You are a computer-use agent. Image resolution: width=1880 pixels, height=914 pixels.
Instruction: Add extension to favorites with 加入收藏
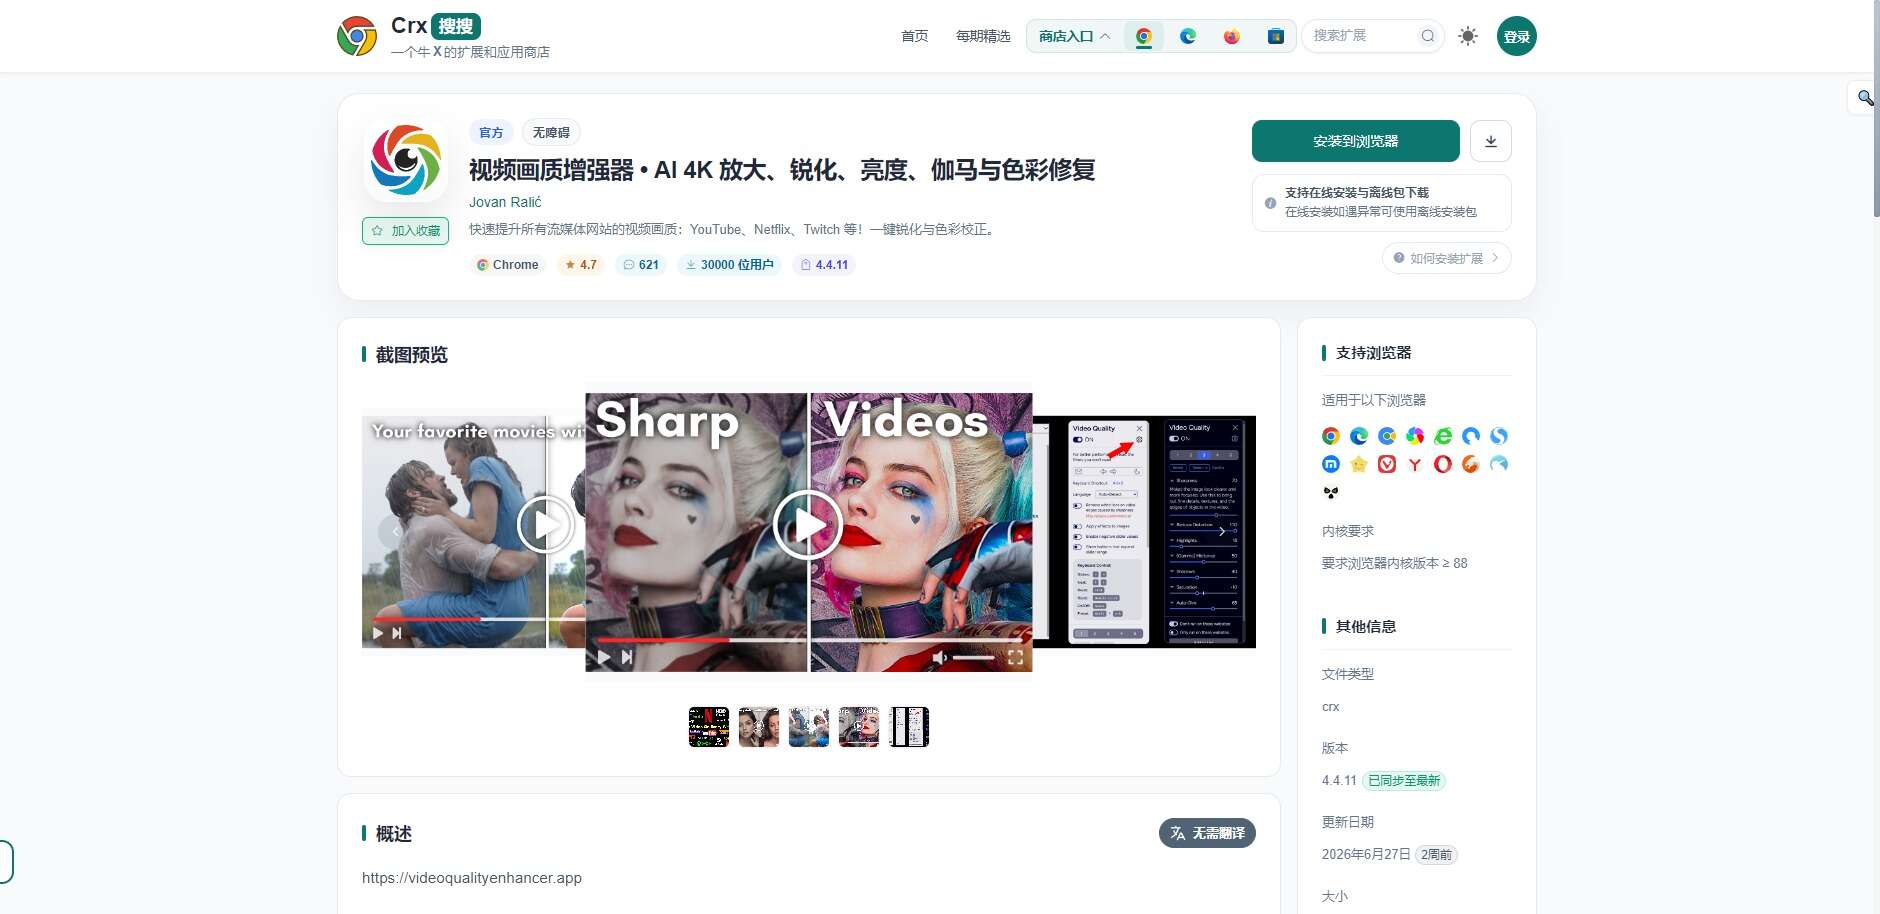tap(405, 231)
